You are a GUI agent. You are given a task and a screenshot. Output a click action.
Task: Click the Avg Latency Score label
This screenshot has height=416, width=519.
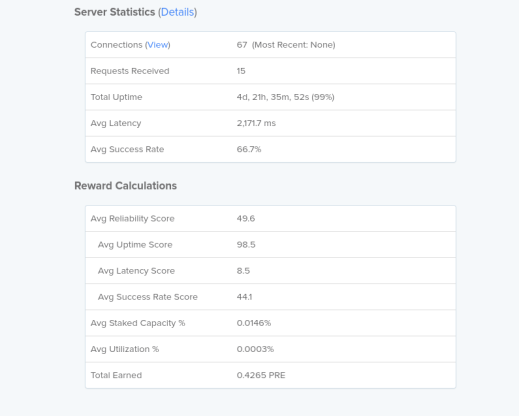tap(136, 271)
